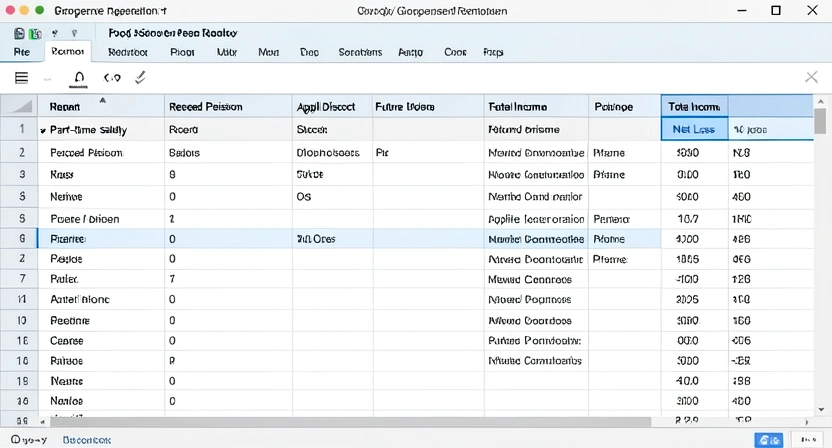Select the Poinoe column header
Viewport: 832px width, 448px height.
tap(625, 107)
